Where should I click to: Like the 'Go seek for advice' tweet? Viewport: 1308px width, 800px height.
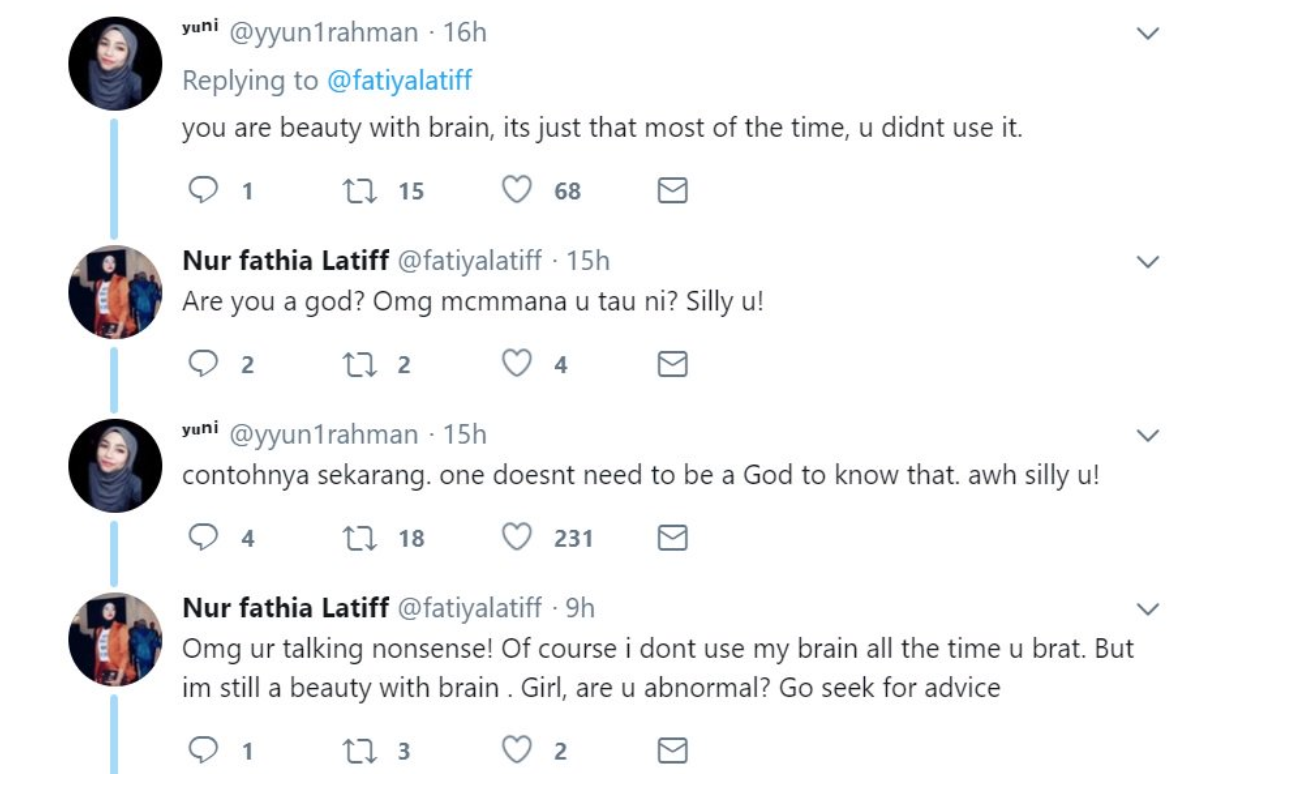516,750
